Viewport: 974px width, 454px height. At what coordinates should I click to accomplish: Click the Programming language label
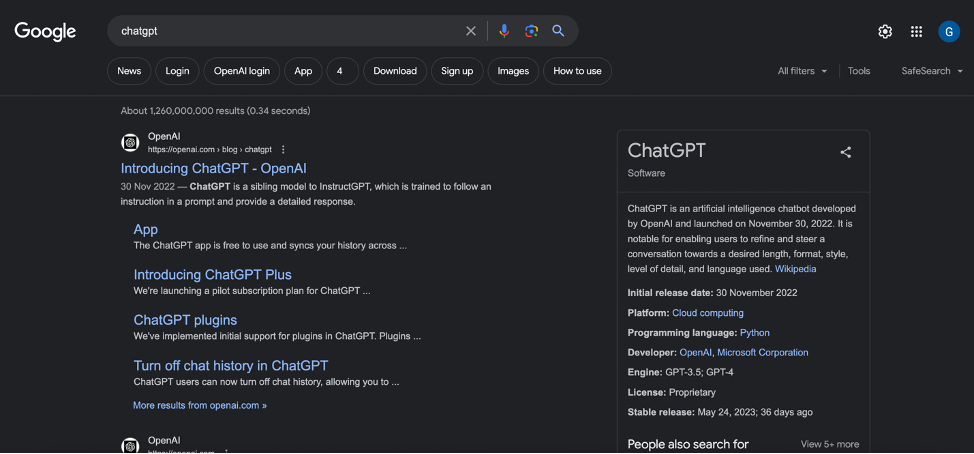pos(683,333)
